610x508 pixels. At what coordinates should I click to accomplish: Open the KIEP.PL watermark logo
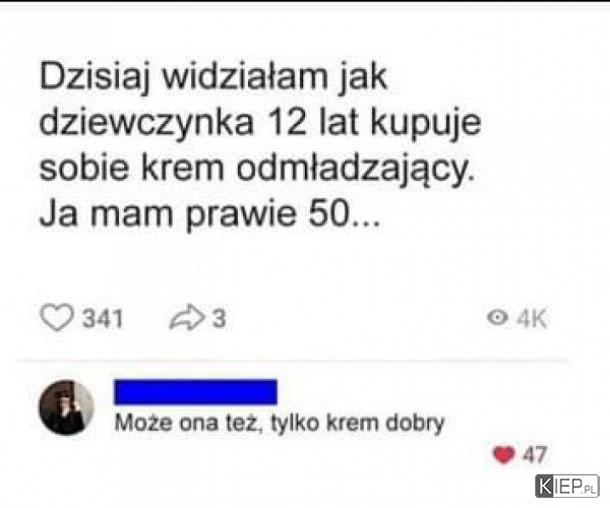point(567,486)
